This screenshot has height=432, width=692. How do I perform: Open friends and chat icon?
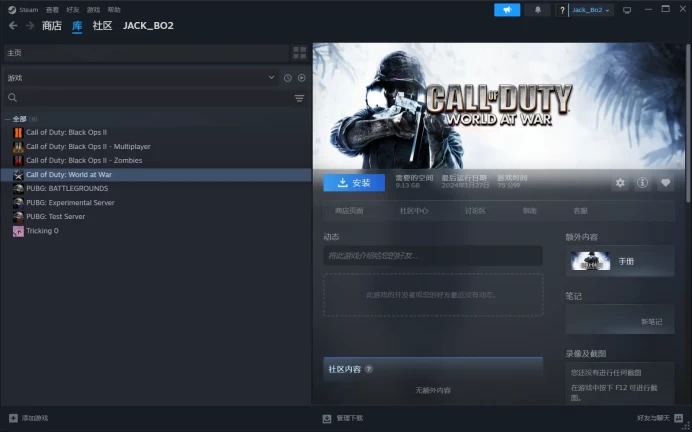tap(679, 418)
